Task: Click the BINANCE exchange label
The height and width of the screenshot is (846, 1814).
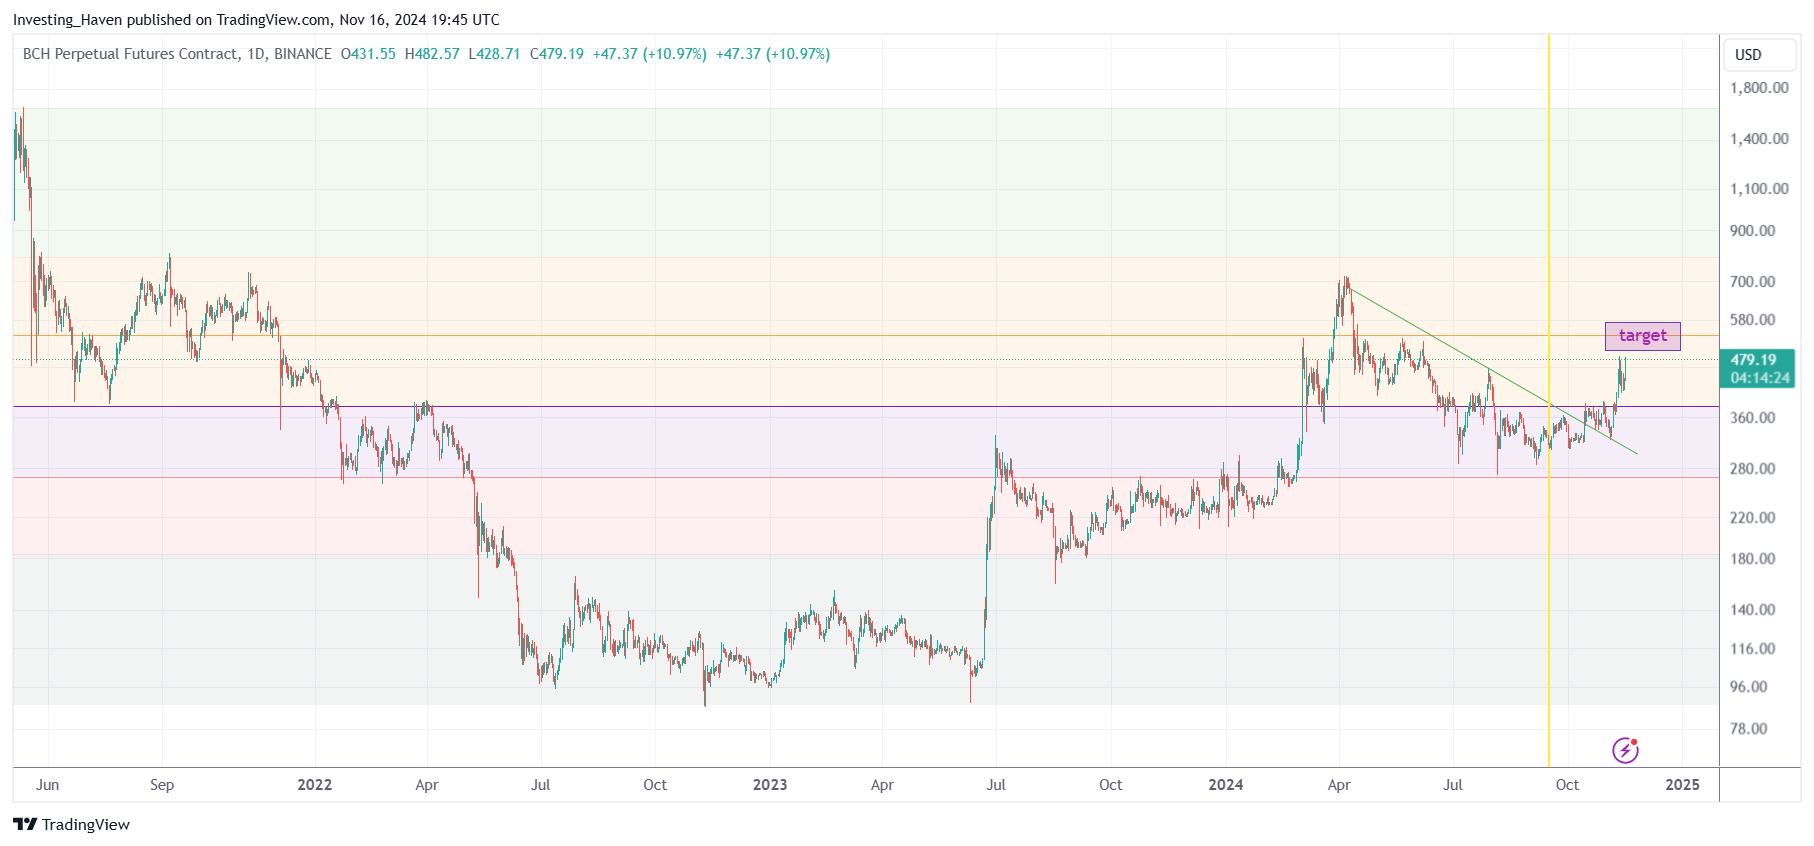Action: [303, 54]
